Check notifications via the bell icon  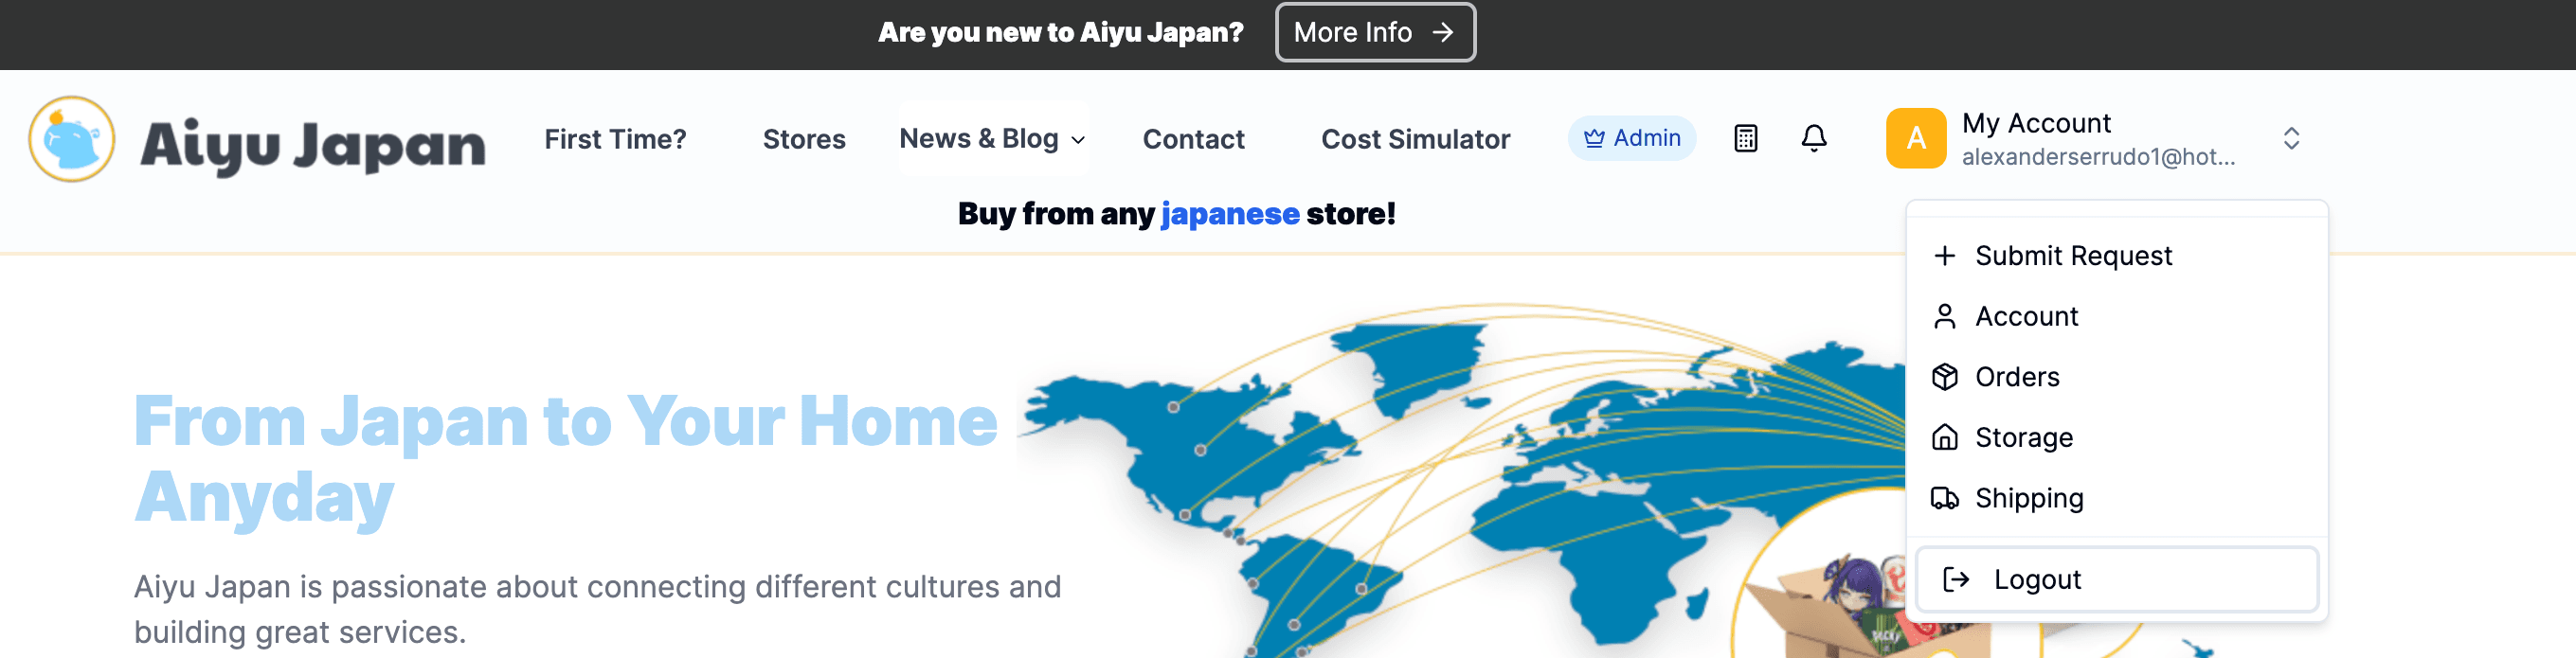click(1813, 138)
